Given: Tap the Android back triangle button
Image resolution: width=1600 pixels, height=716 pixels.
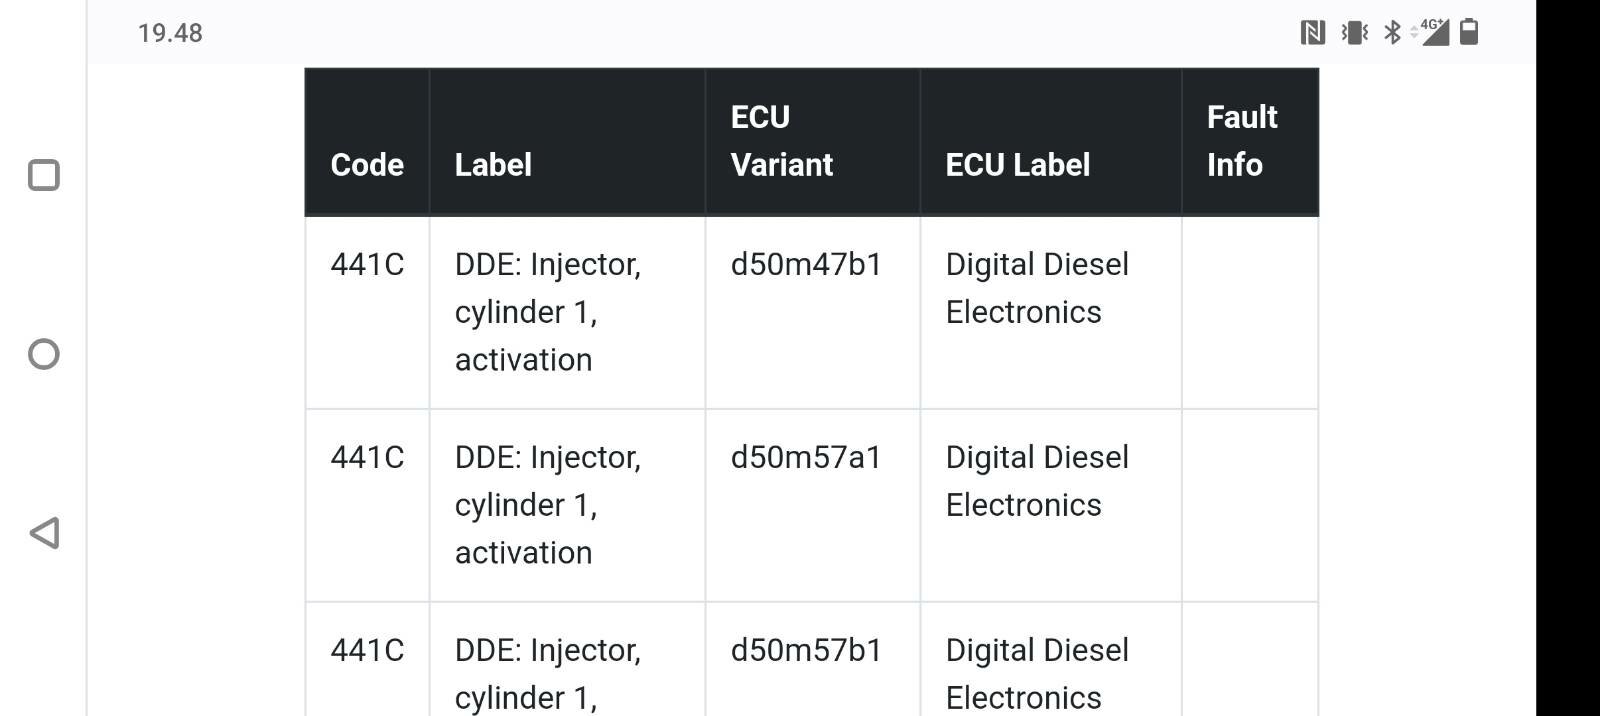Looking at the screenshot, I should pos(44,533).
